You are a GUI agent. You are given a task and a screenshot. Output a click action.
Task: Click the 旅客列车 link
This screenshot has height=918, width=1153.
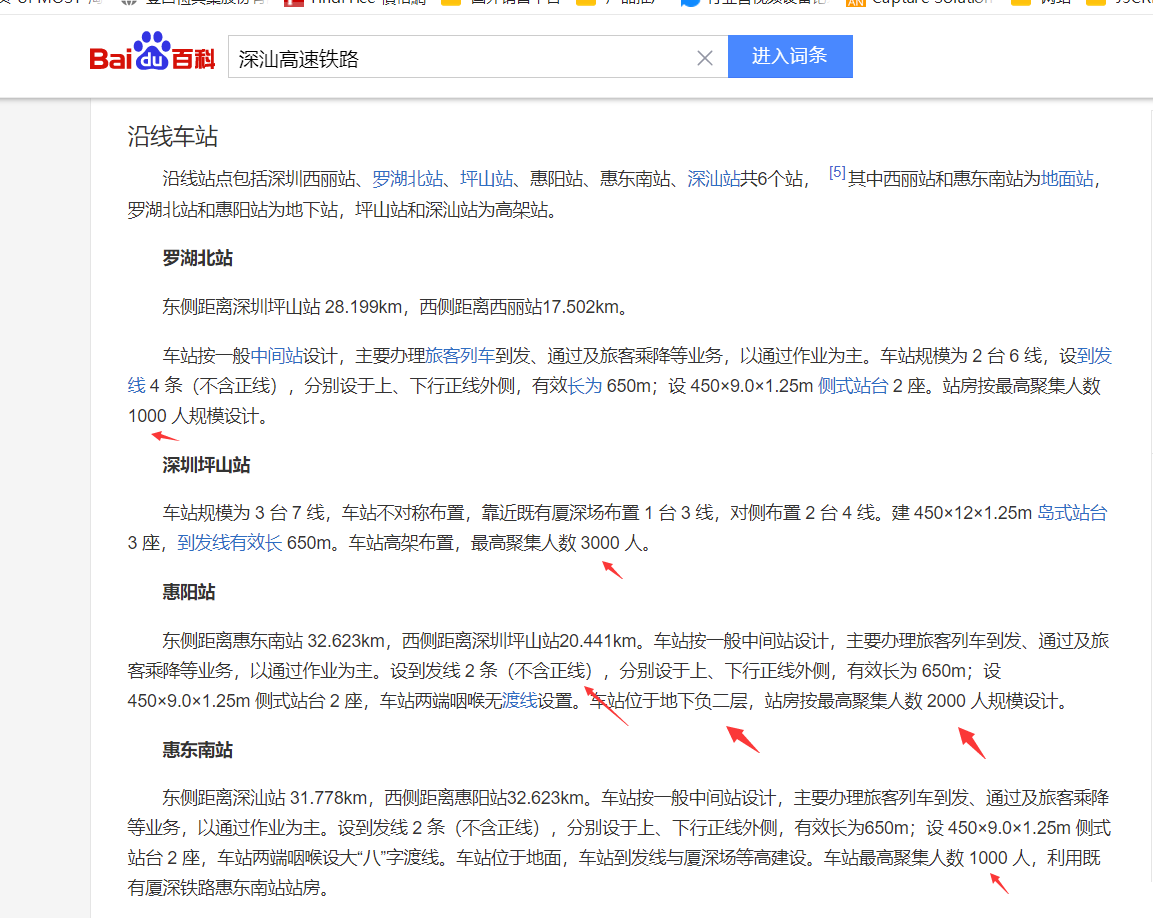click(x=460, y=356)
